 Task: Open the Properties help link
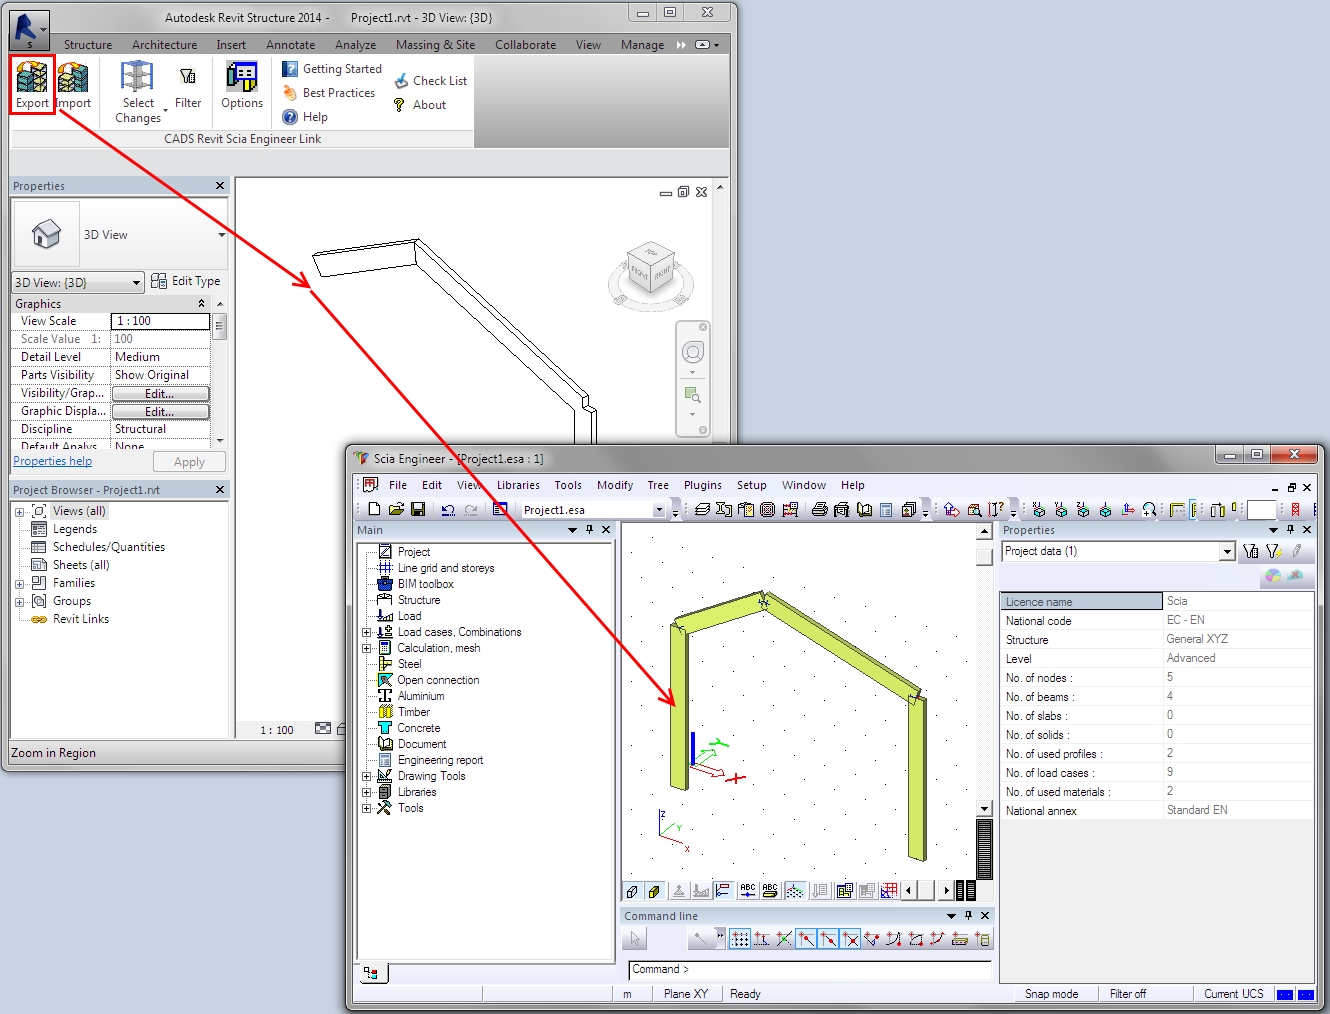pos(52,461)
